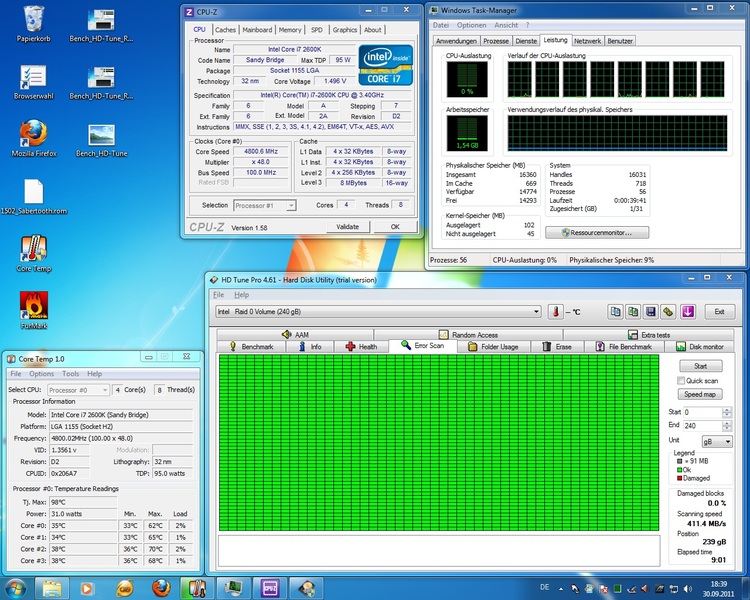The image size is (750, 600).
Task: Open the Options menu in Core Temp
Action: pos(41,374)
